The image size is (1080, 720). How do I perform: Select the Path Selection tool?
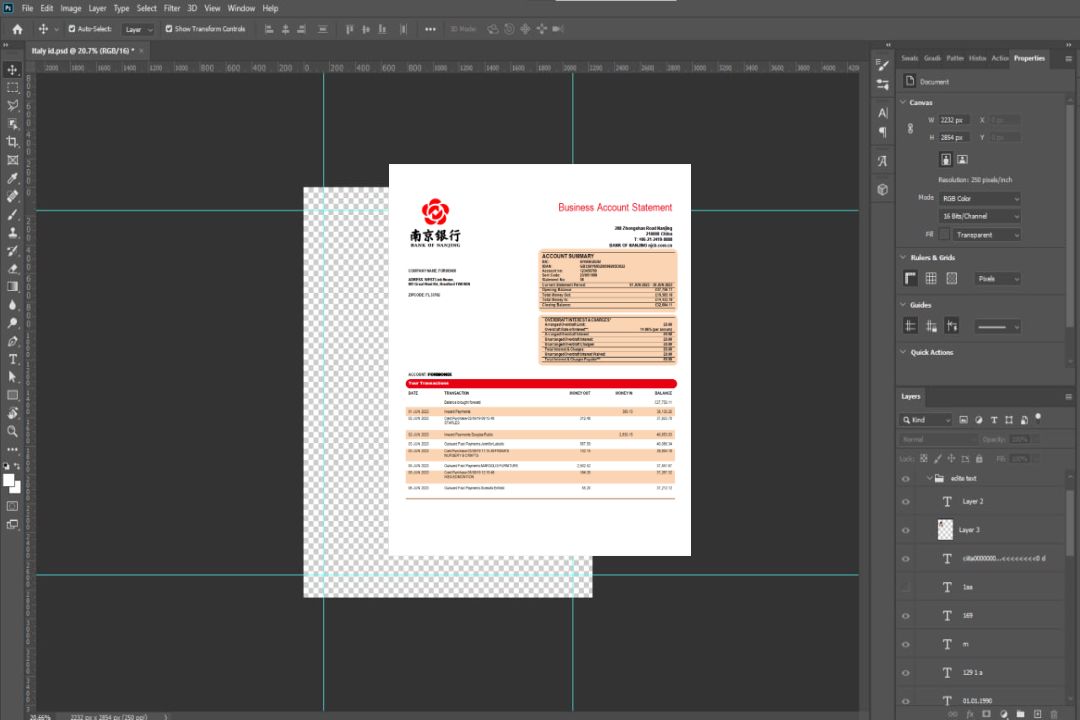pos(12,377)
